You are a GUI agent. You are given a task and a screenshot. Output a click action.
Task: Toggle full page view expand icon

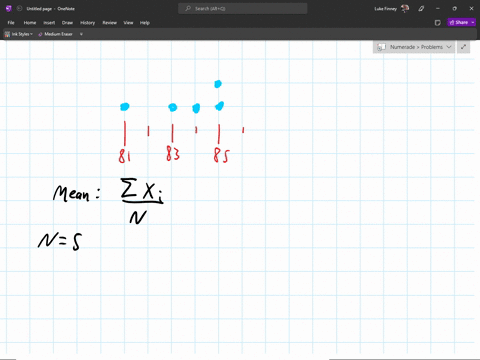pos(463,47)
